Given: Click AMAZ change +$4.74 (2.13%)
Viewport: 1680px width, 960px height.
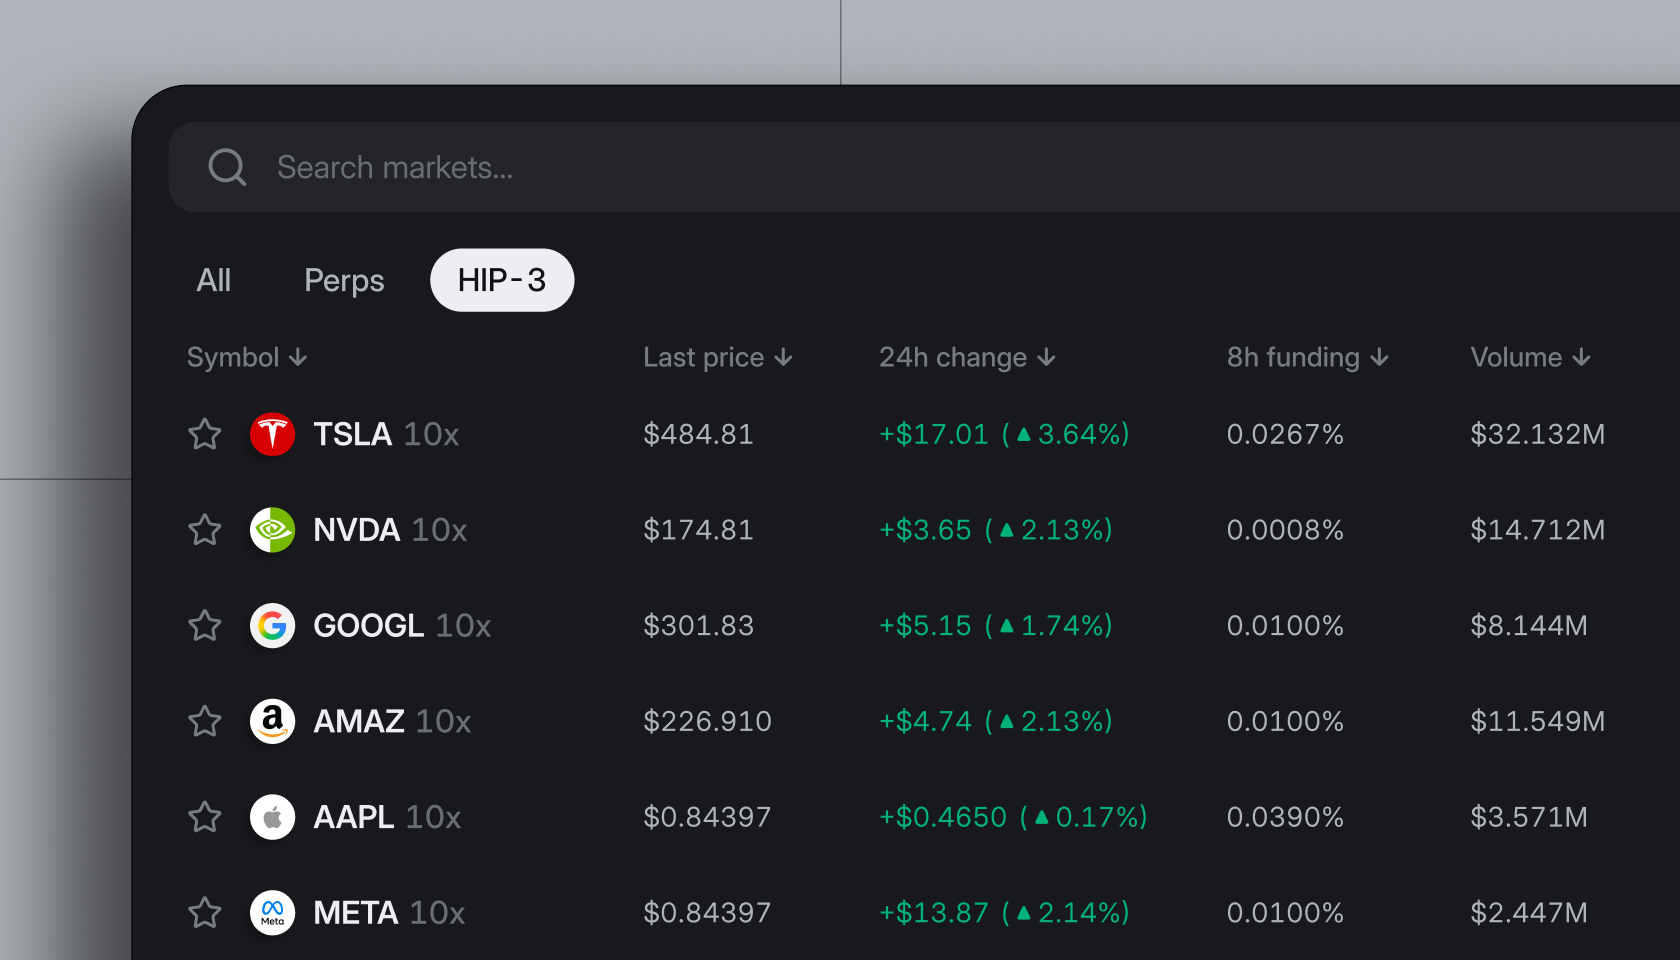Looking at the screenshot, I should point(996,721).
